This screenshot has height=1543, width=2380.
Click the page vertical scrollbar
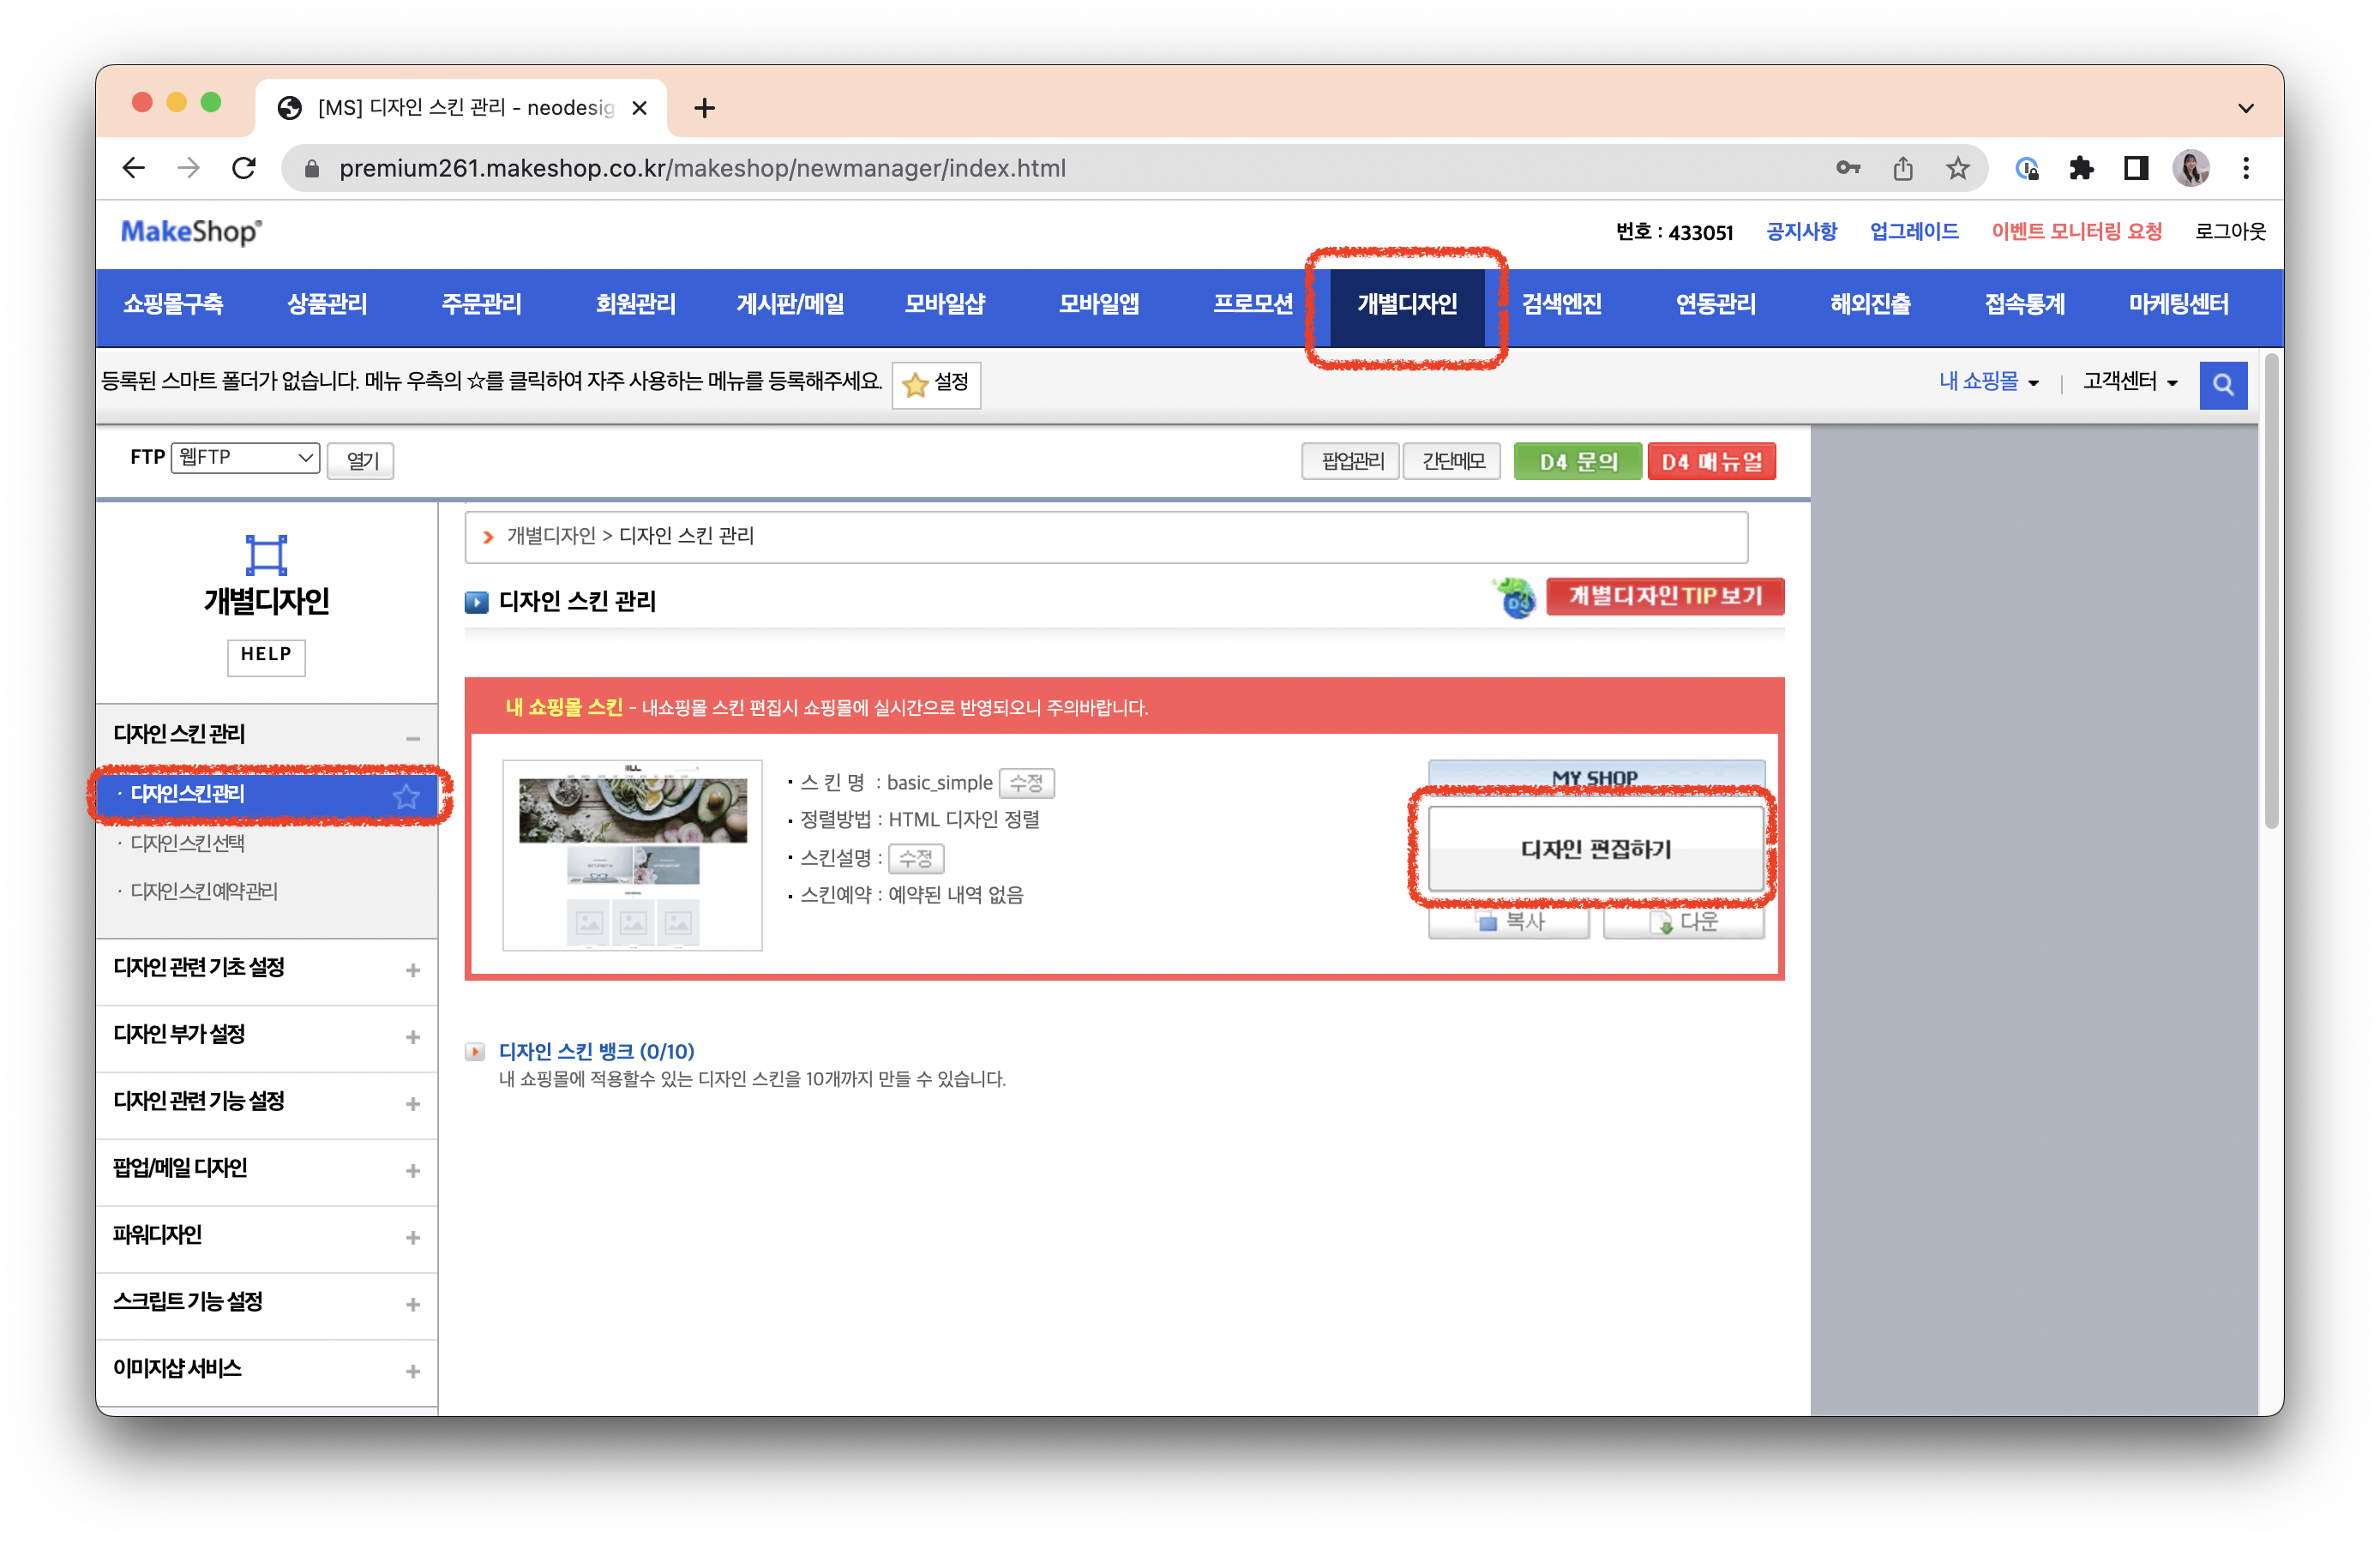pos(2270,590)
